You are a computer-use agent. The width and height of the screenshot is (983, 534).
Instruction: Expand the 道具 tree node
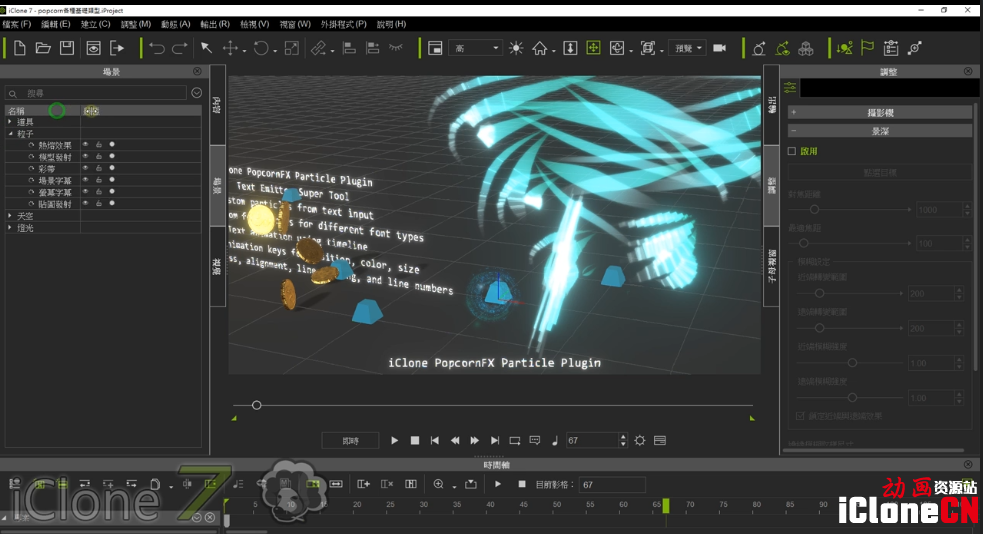pyautogui.click(x=9, y=122)
